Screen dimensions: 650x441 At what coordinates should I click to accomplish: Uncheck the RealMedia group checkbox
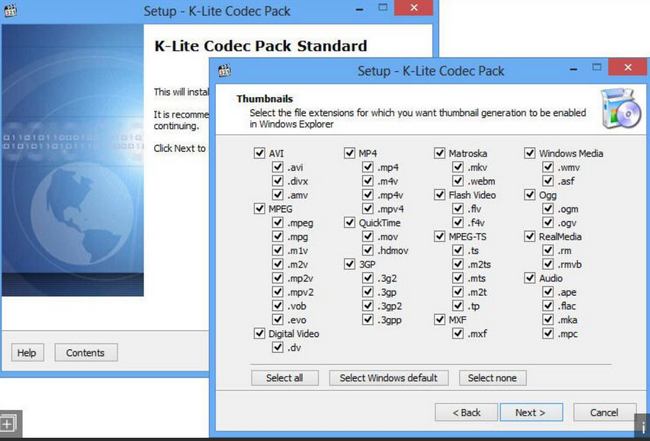(x=530, y=237)
